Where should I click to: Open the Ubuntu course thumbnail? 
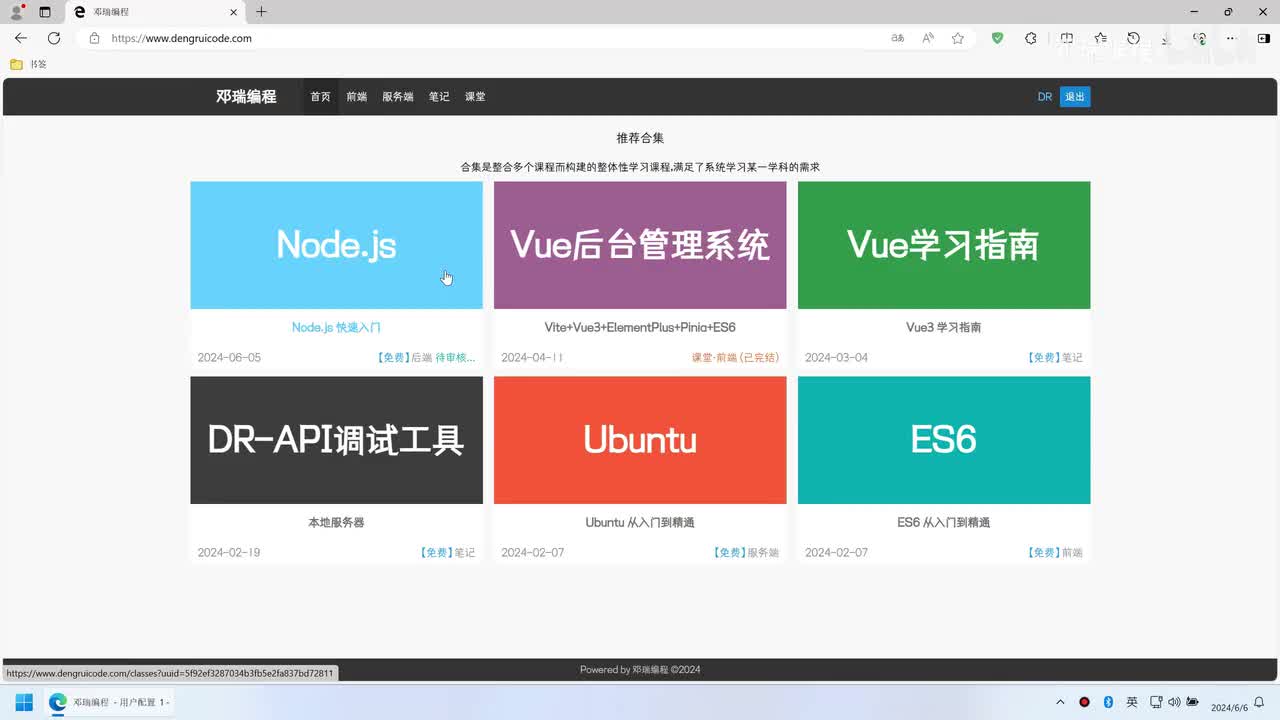click(640, 440)
